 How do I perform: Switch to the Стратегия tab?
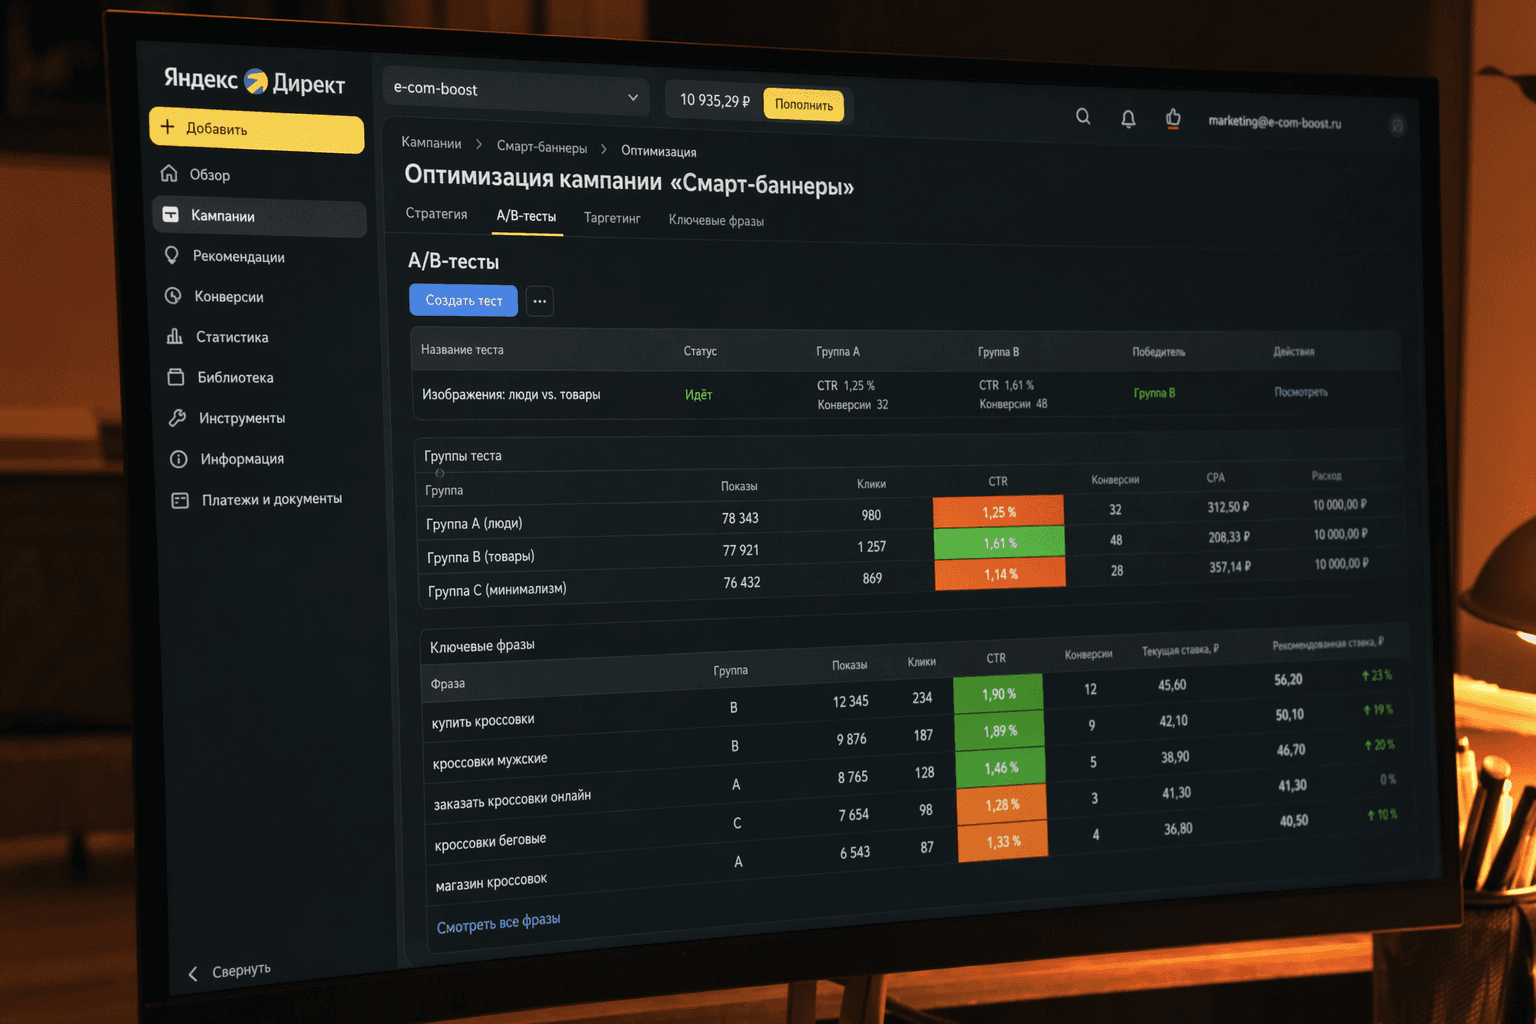click(x=436, y=214)
